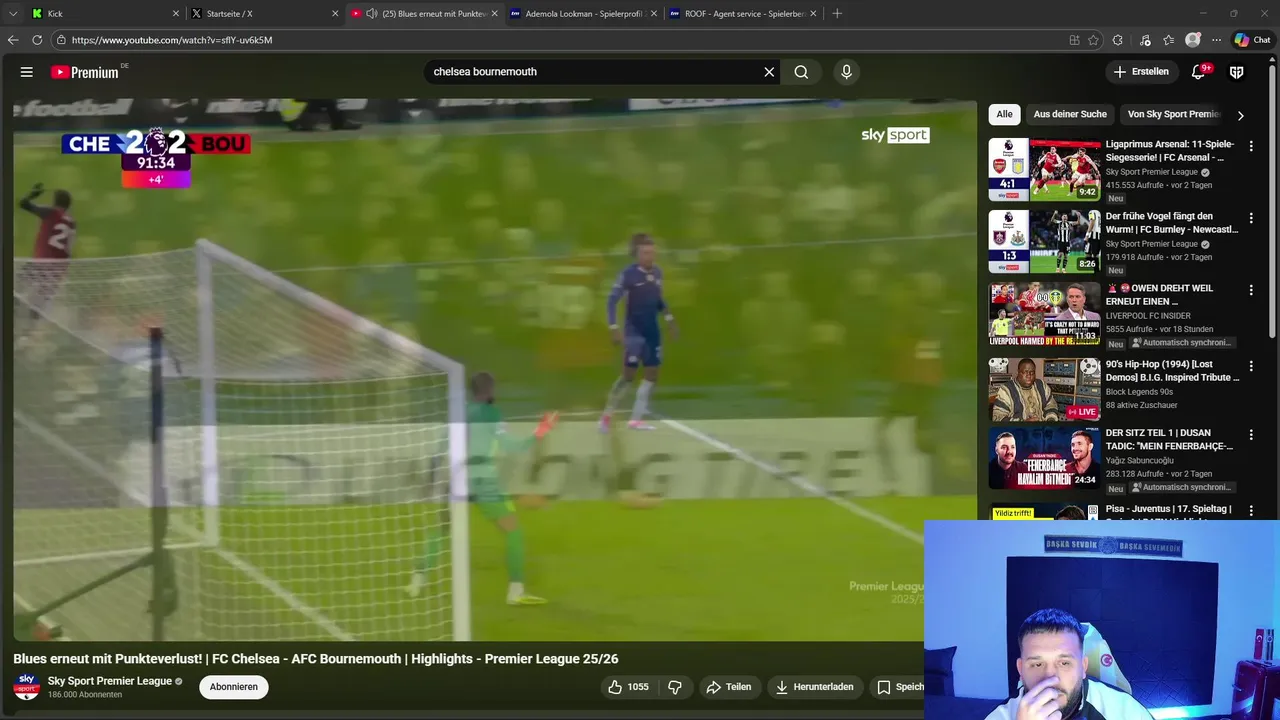Open DER SITZ TEIL 1 Dusan Tadic video
This screenshot has width=1280, height=720.
tap(1044, 458)
